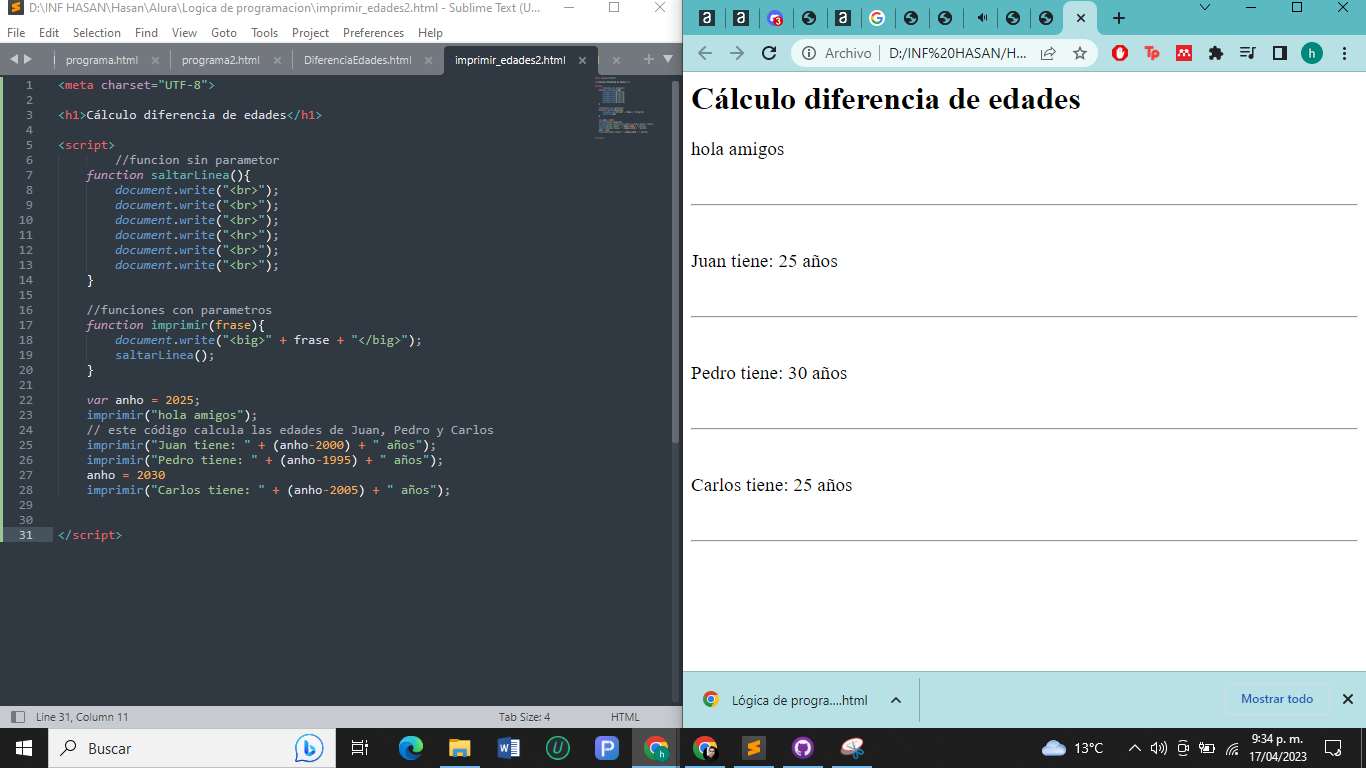Toggle Sublime sidebar from status bar icon

(x=17, y=717)
